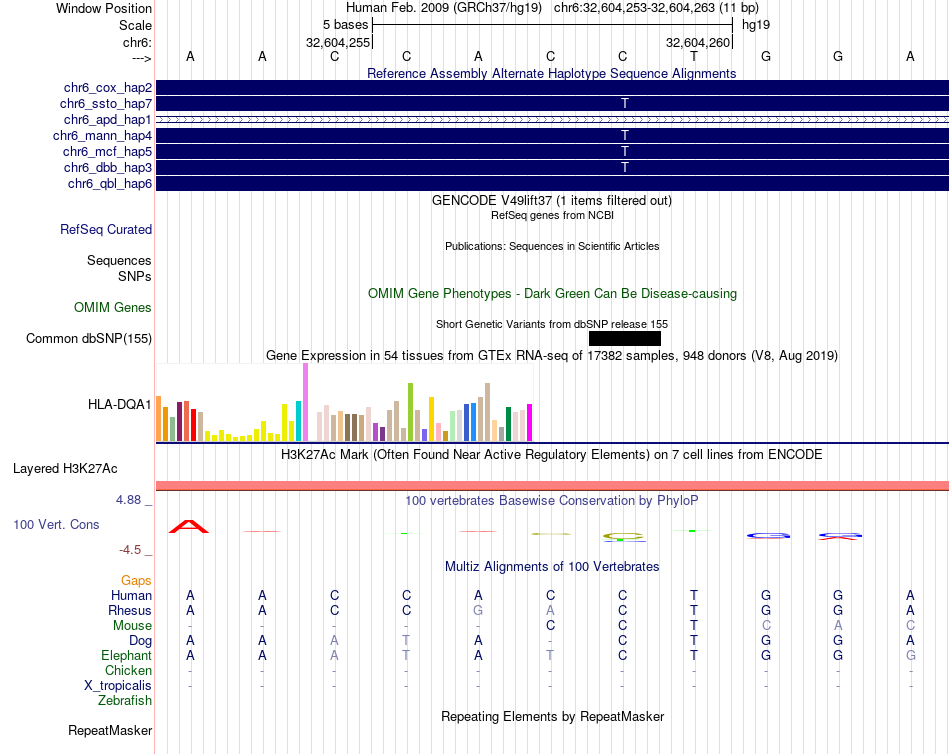This screenshot has height=754, width=950.
Task: Click the tallest violet bar in GTEx chart
Action: 305,402
